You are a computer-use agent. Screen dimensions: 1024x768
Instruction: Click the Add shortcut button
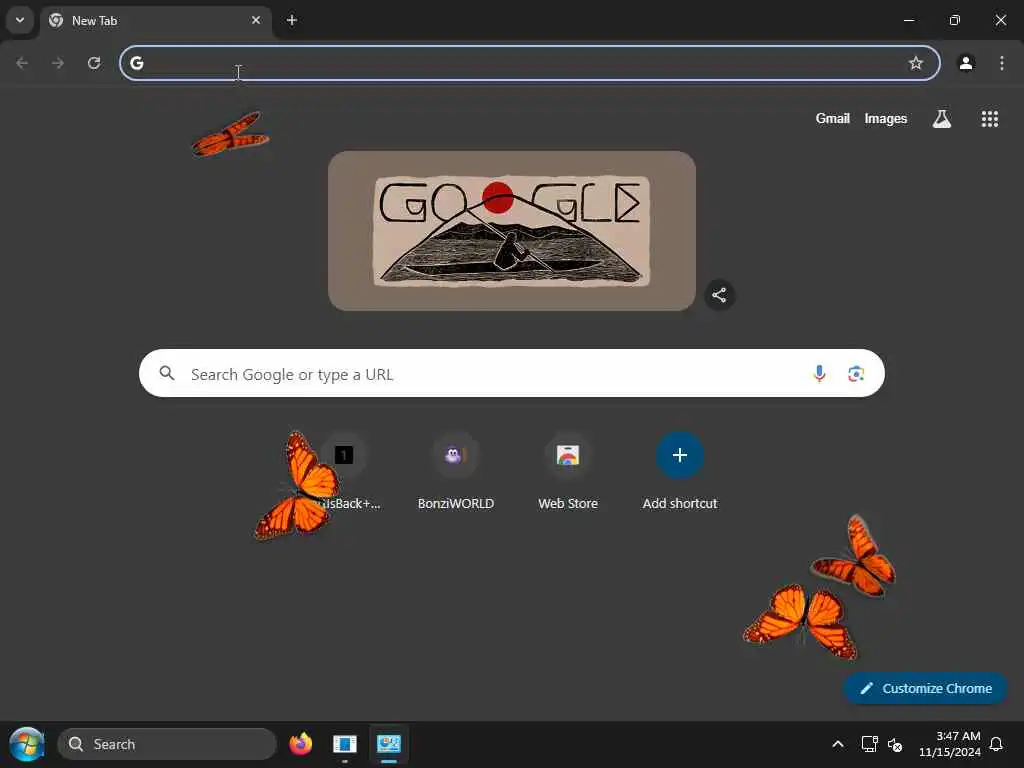click(x=680, y=472)
